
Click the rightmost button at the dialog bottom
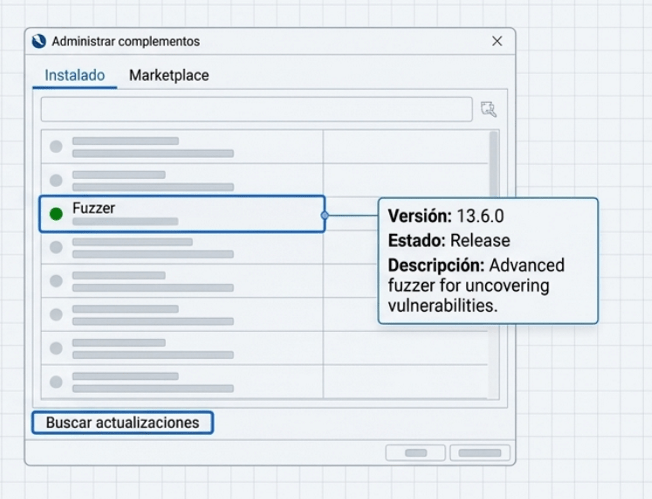click(x=479, y=453)
